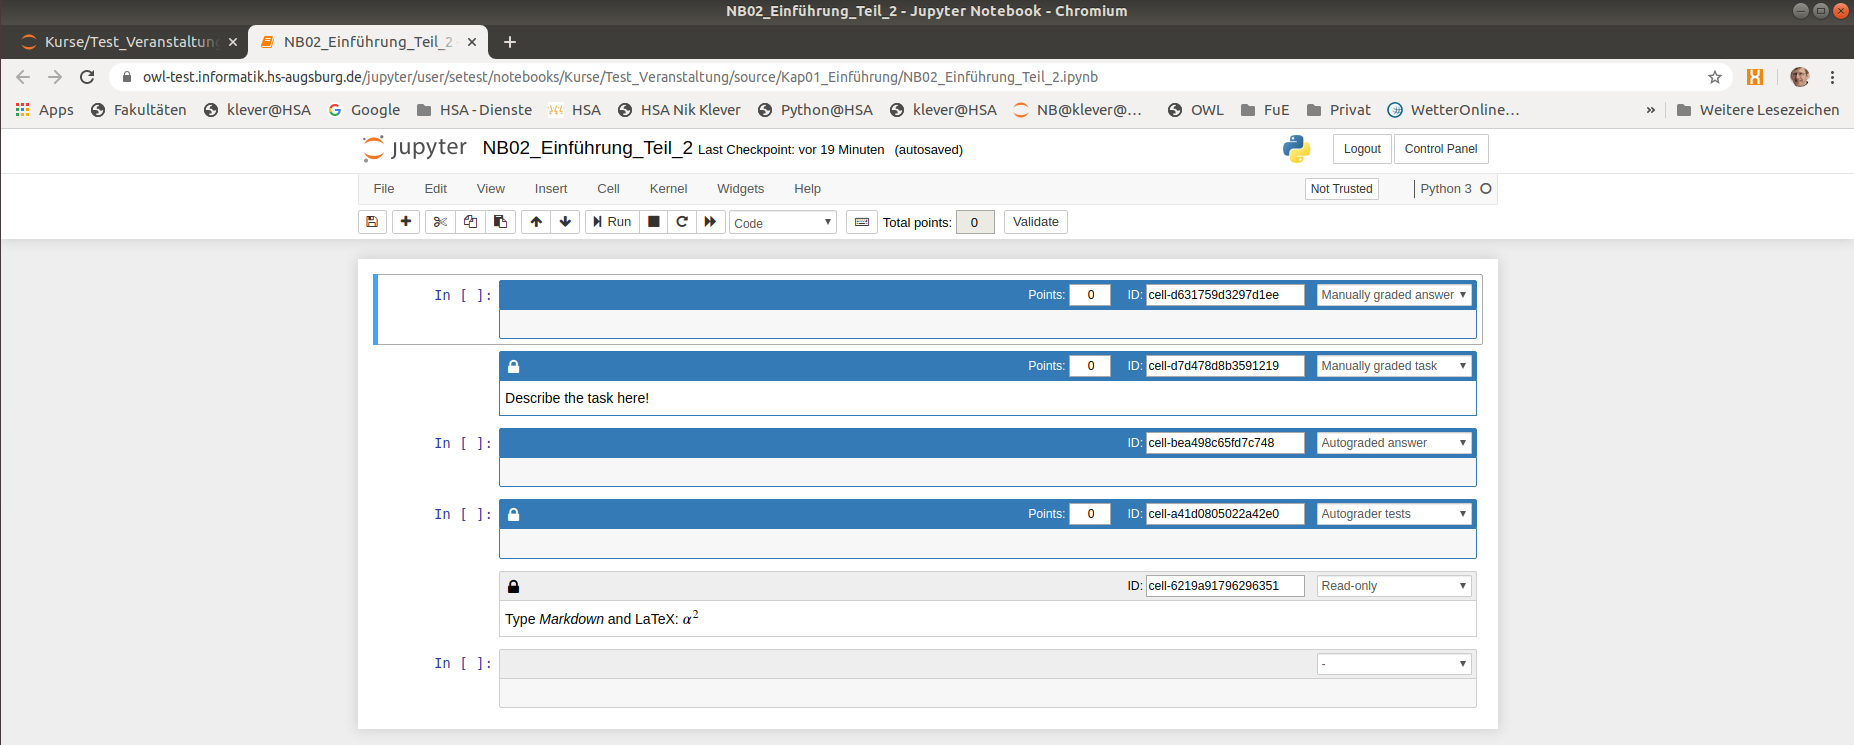
Task: Move selected cell up arrow
Action: [536, 222]
